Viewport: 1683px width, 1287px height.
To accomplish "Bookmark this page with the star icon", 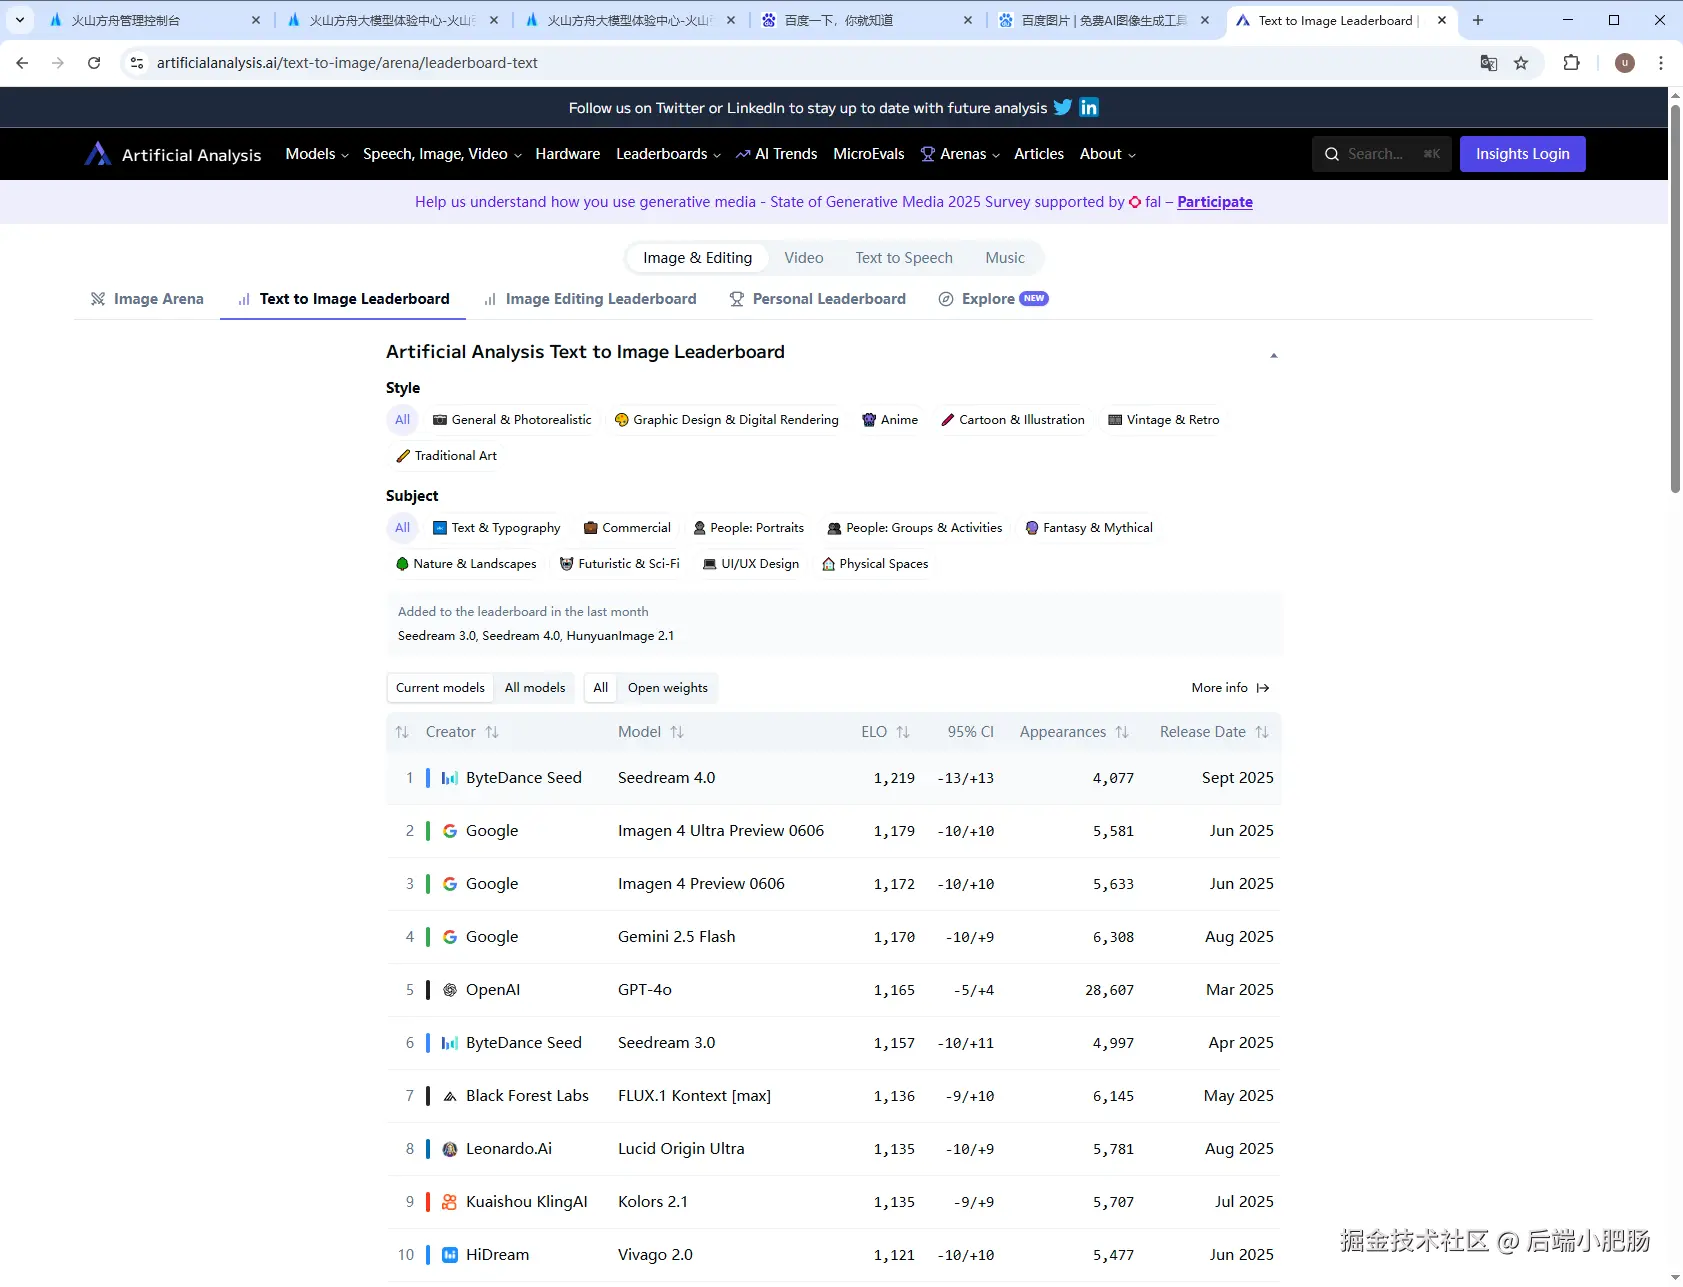I will coord(1521,63).
